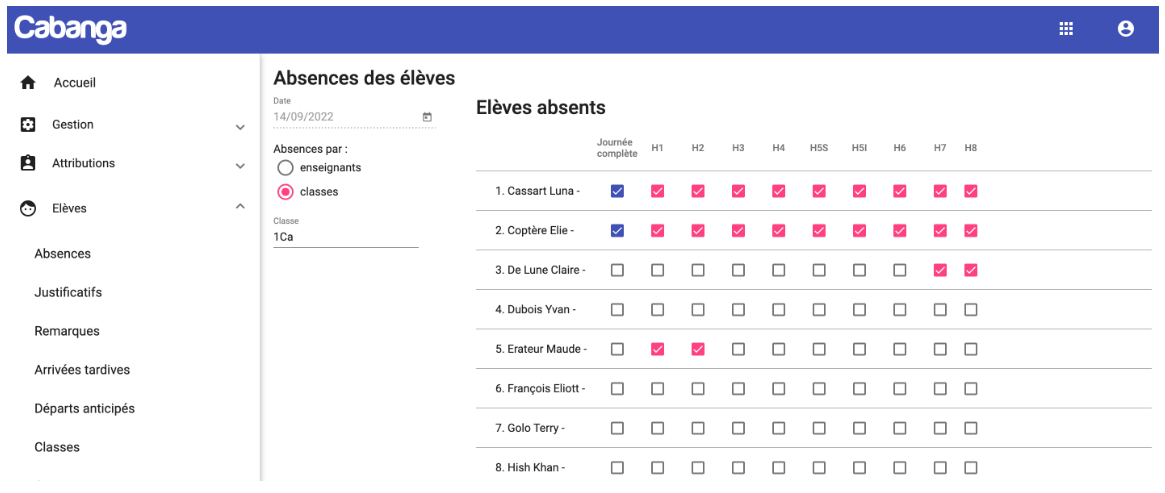
Task: Uncheck H7 for De Lune Claire
Action: (940, 270)
